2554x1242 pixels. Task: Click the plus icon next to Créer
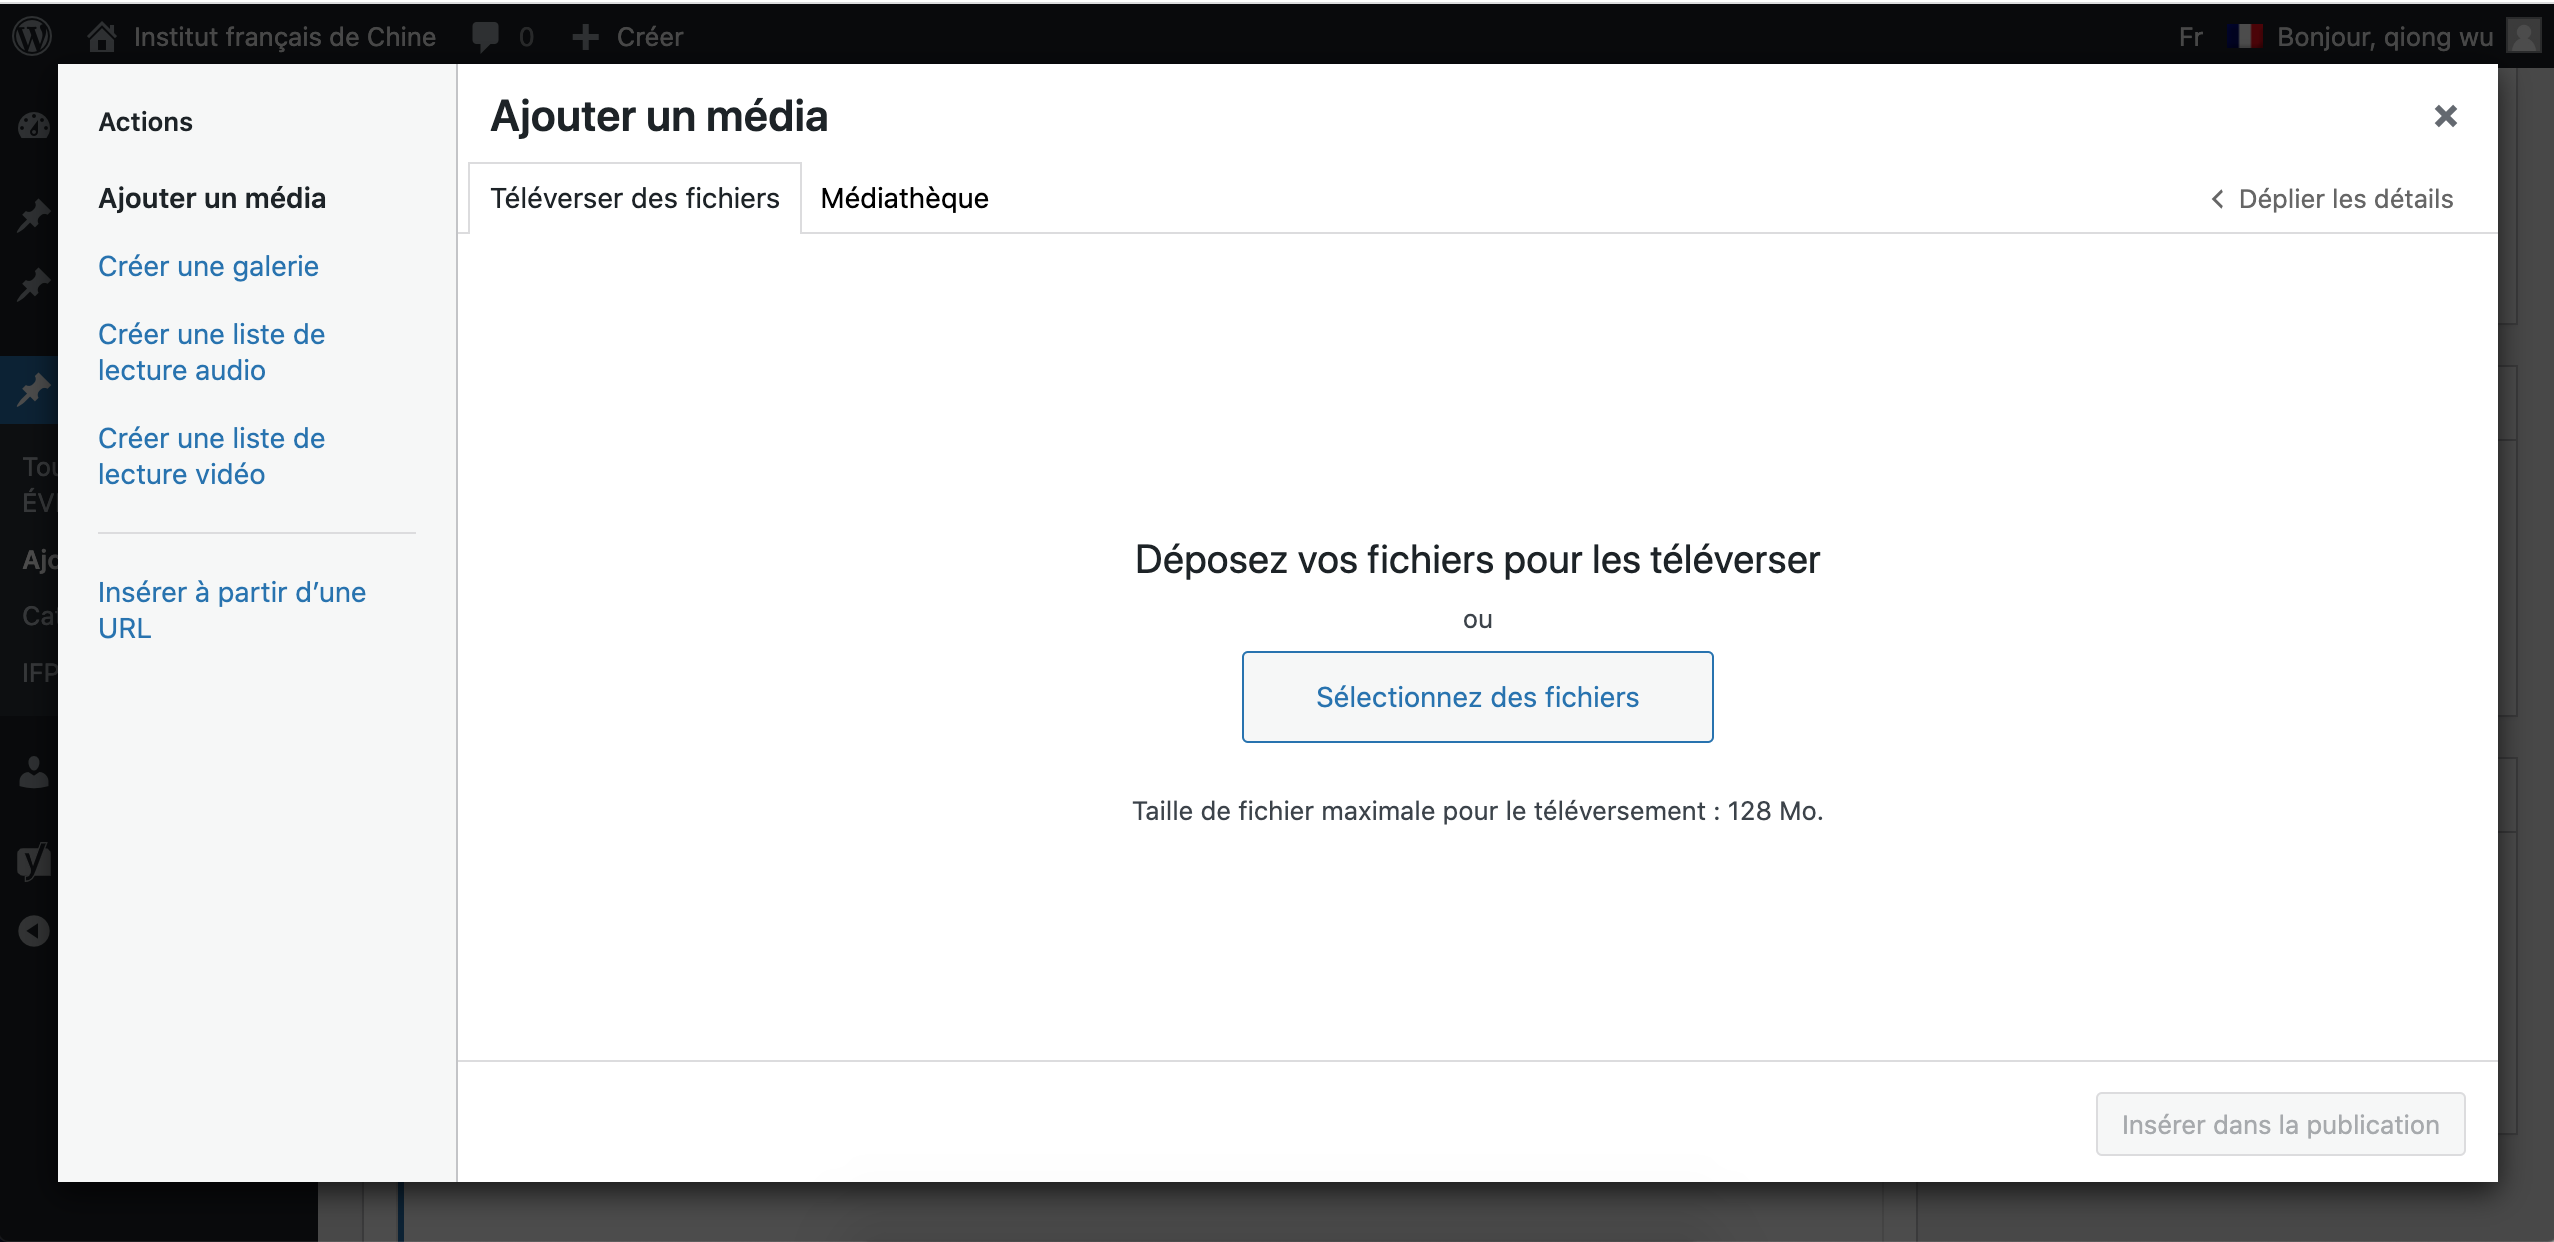[585, 37]
